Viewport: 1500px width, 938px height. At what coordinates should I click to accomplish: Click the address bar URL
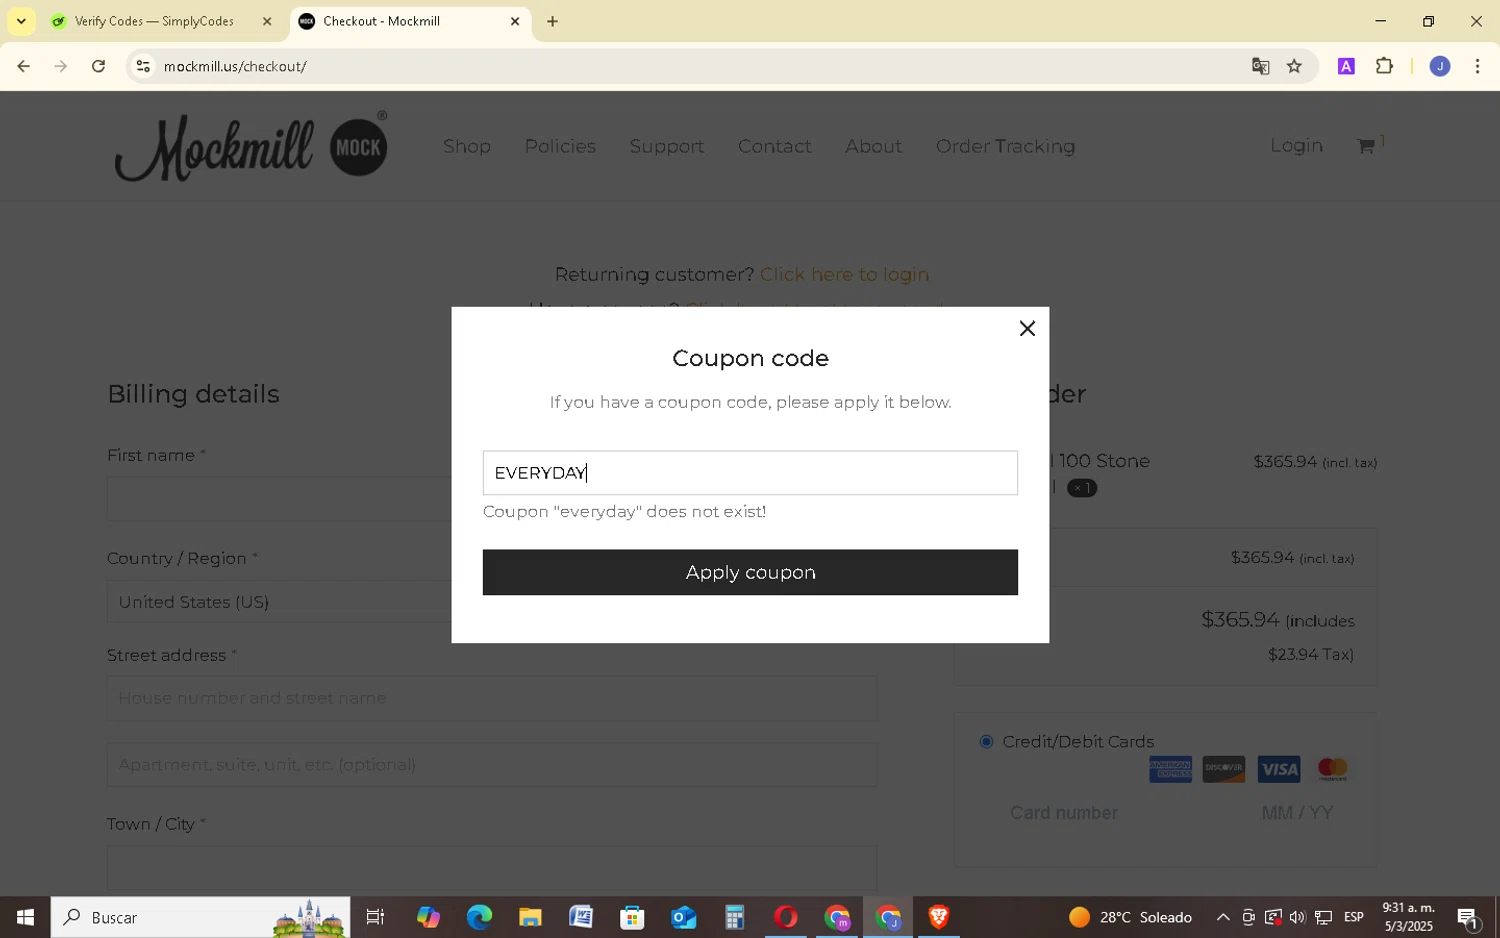coord(235,66)
